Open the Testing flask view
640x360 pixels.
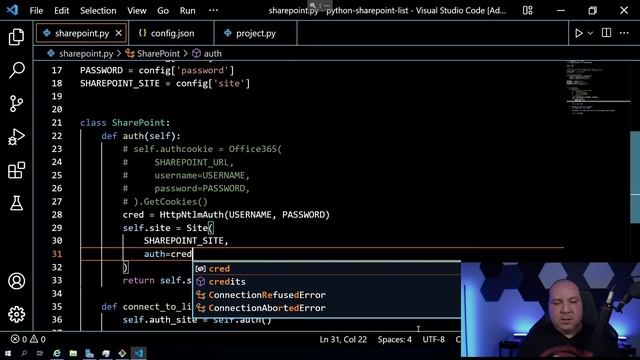[16, 203]
